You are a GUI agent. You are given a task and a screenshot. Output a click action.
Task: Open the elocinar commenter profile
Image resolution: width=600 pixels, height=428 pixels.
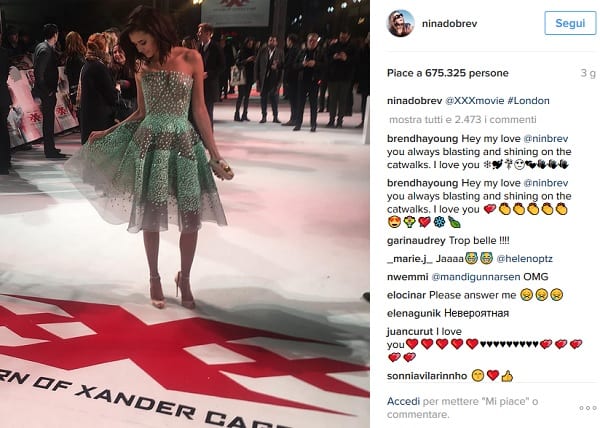coord(406,295)
